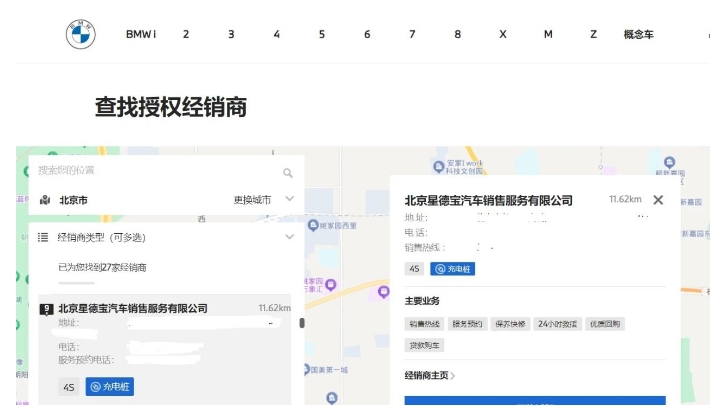This screenshot has height=406, width=713.
Task: Click the BMW logo
Action: point(80,34)
